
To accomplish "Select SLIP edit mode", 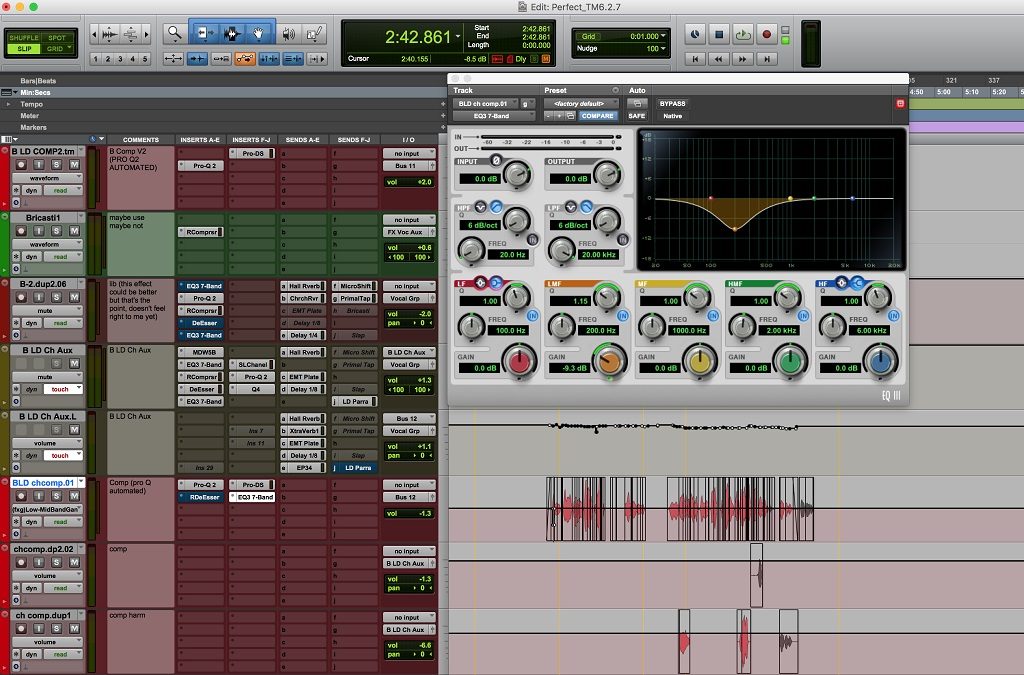I will pos(24,48).
